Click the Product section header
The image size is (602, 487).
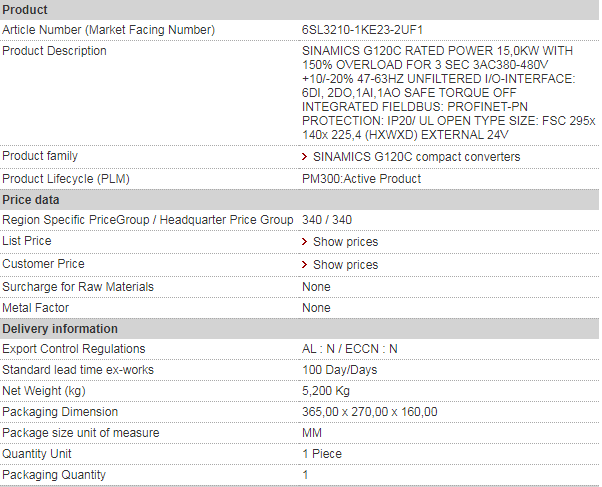click(299, 10)
